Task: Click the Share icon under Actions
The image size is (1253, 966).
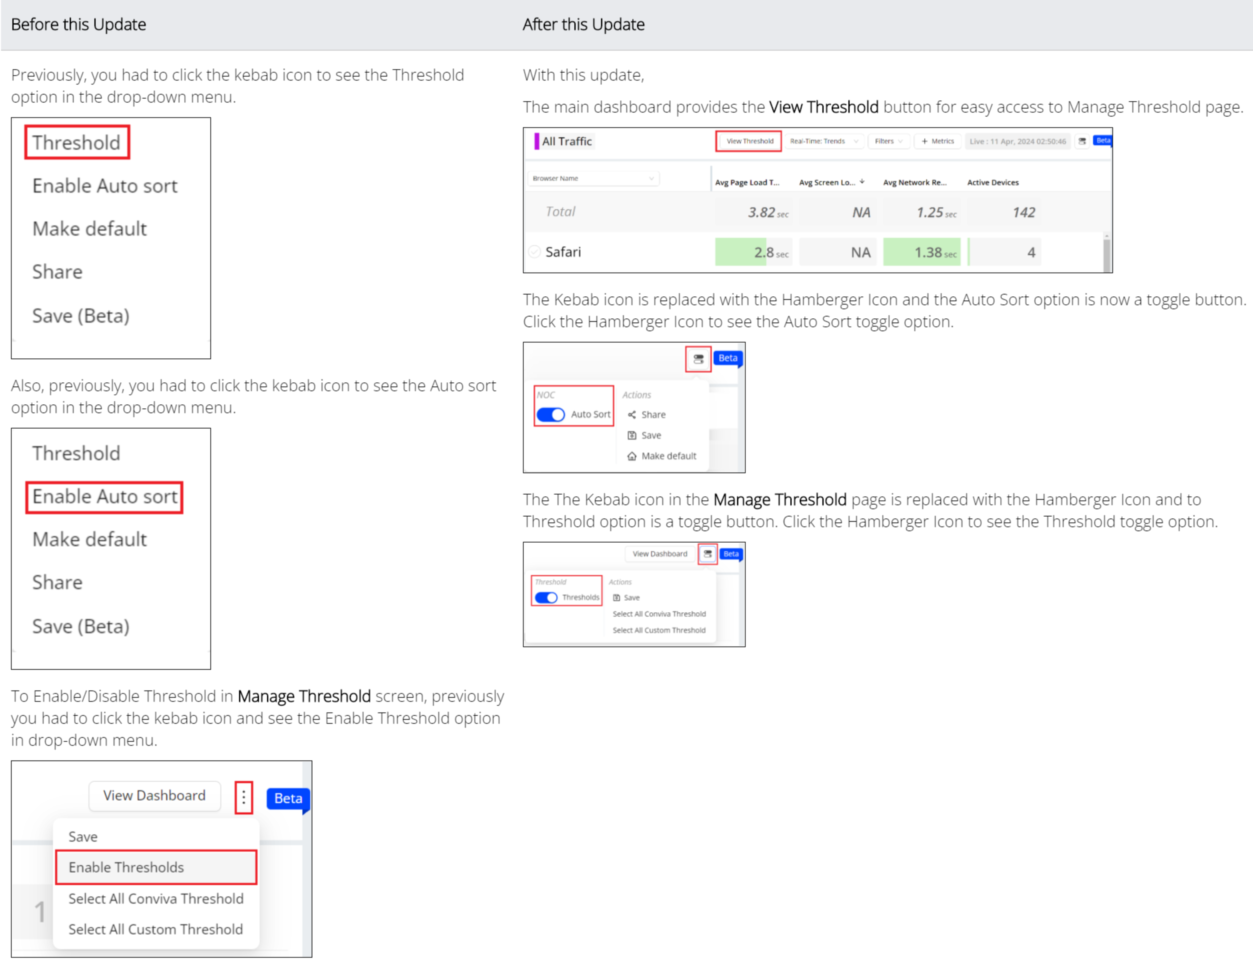Action: [x=632, y=415]
